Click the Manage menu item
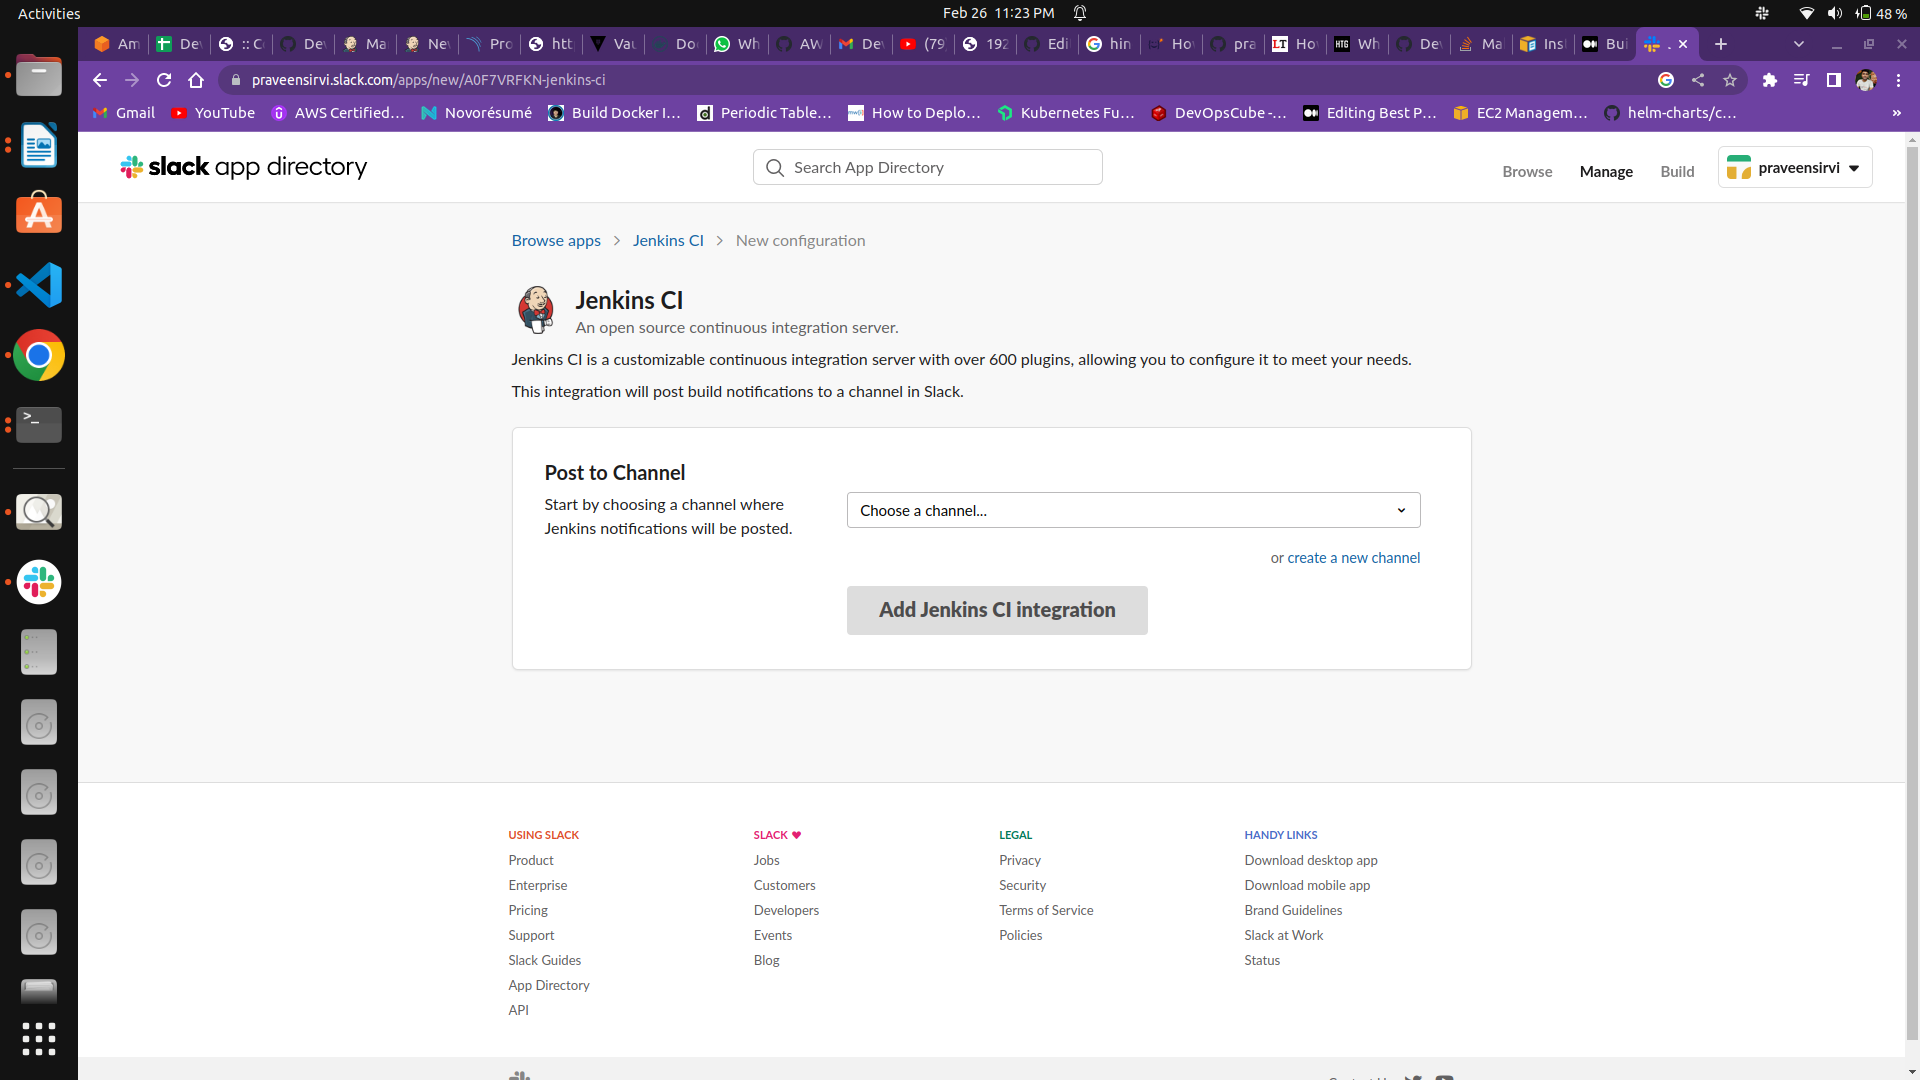 pos(1606,171)
